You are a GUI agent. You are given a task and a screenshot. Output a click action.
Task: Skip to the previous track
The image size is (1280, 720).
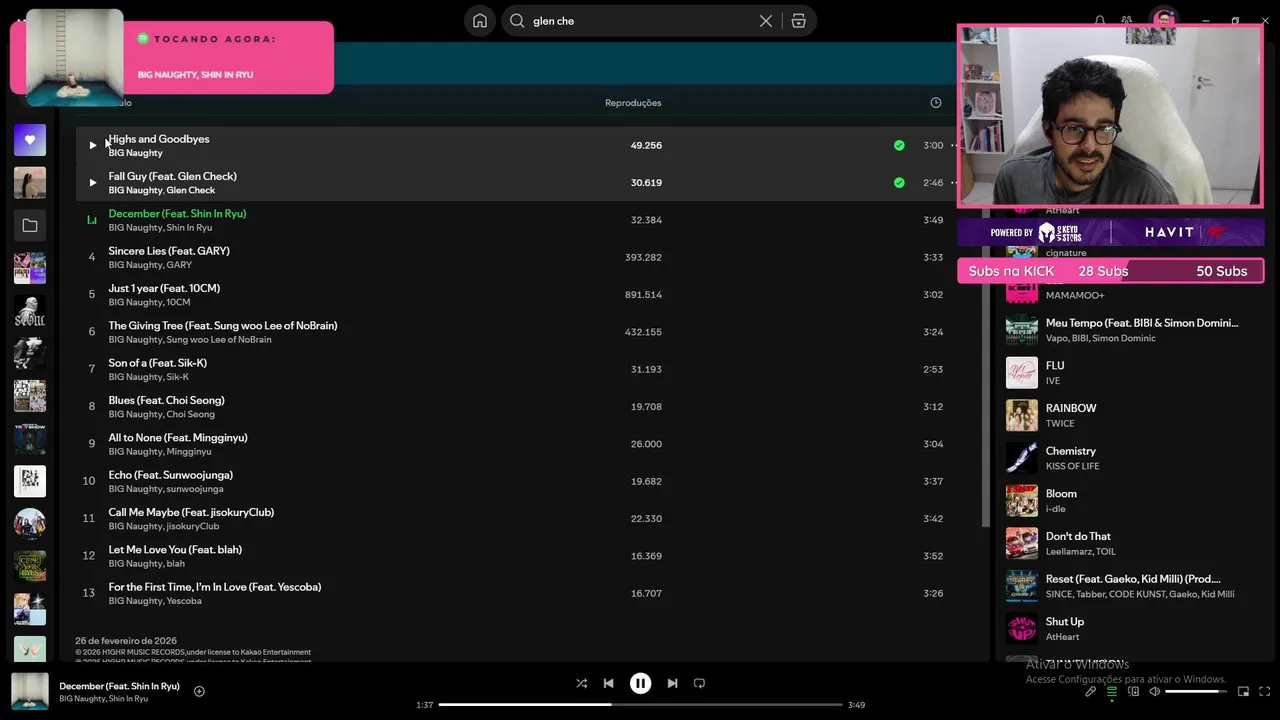point(608,683)
